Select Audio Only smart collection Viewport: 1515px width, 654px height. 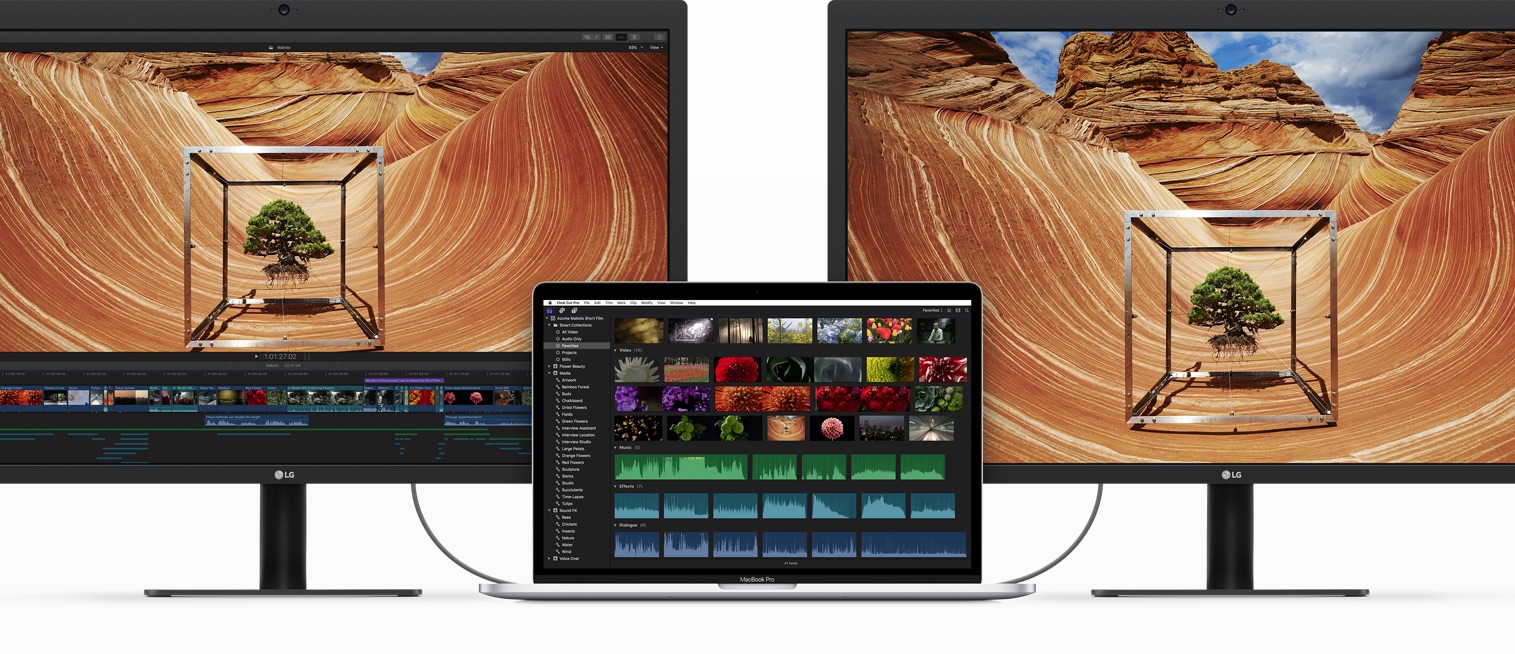click(571, 339)
